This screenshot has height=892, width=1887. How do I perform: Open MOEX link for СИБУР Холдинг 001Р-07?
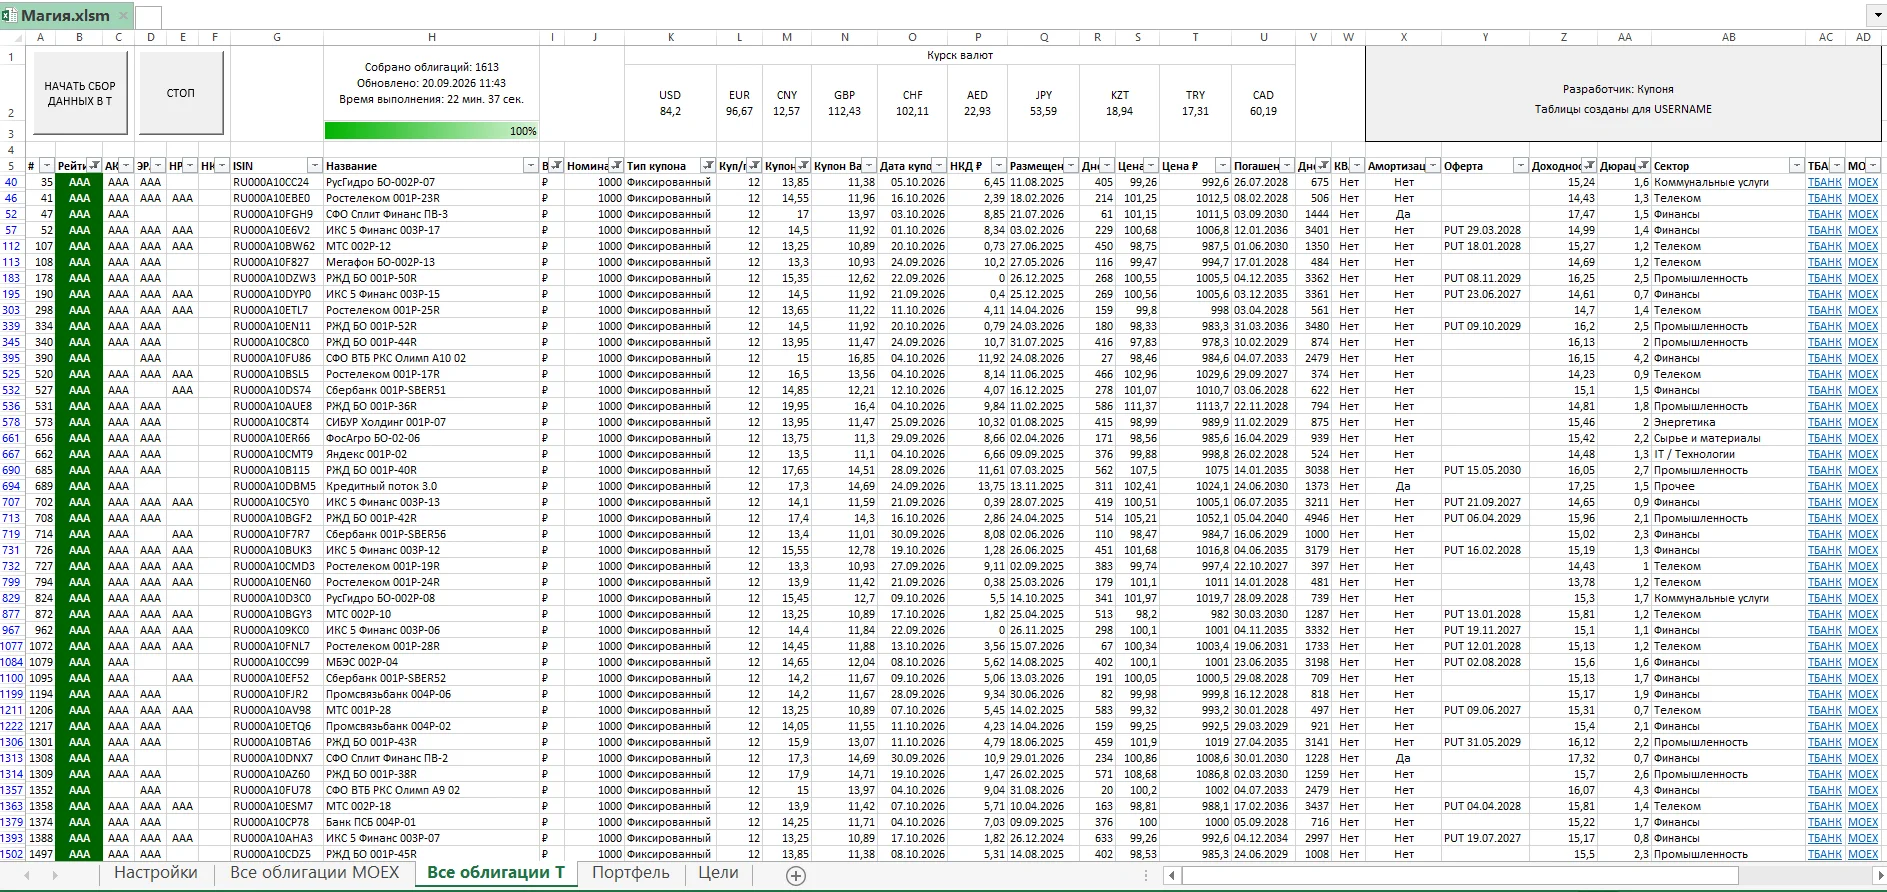(x=1862, y=422)
